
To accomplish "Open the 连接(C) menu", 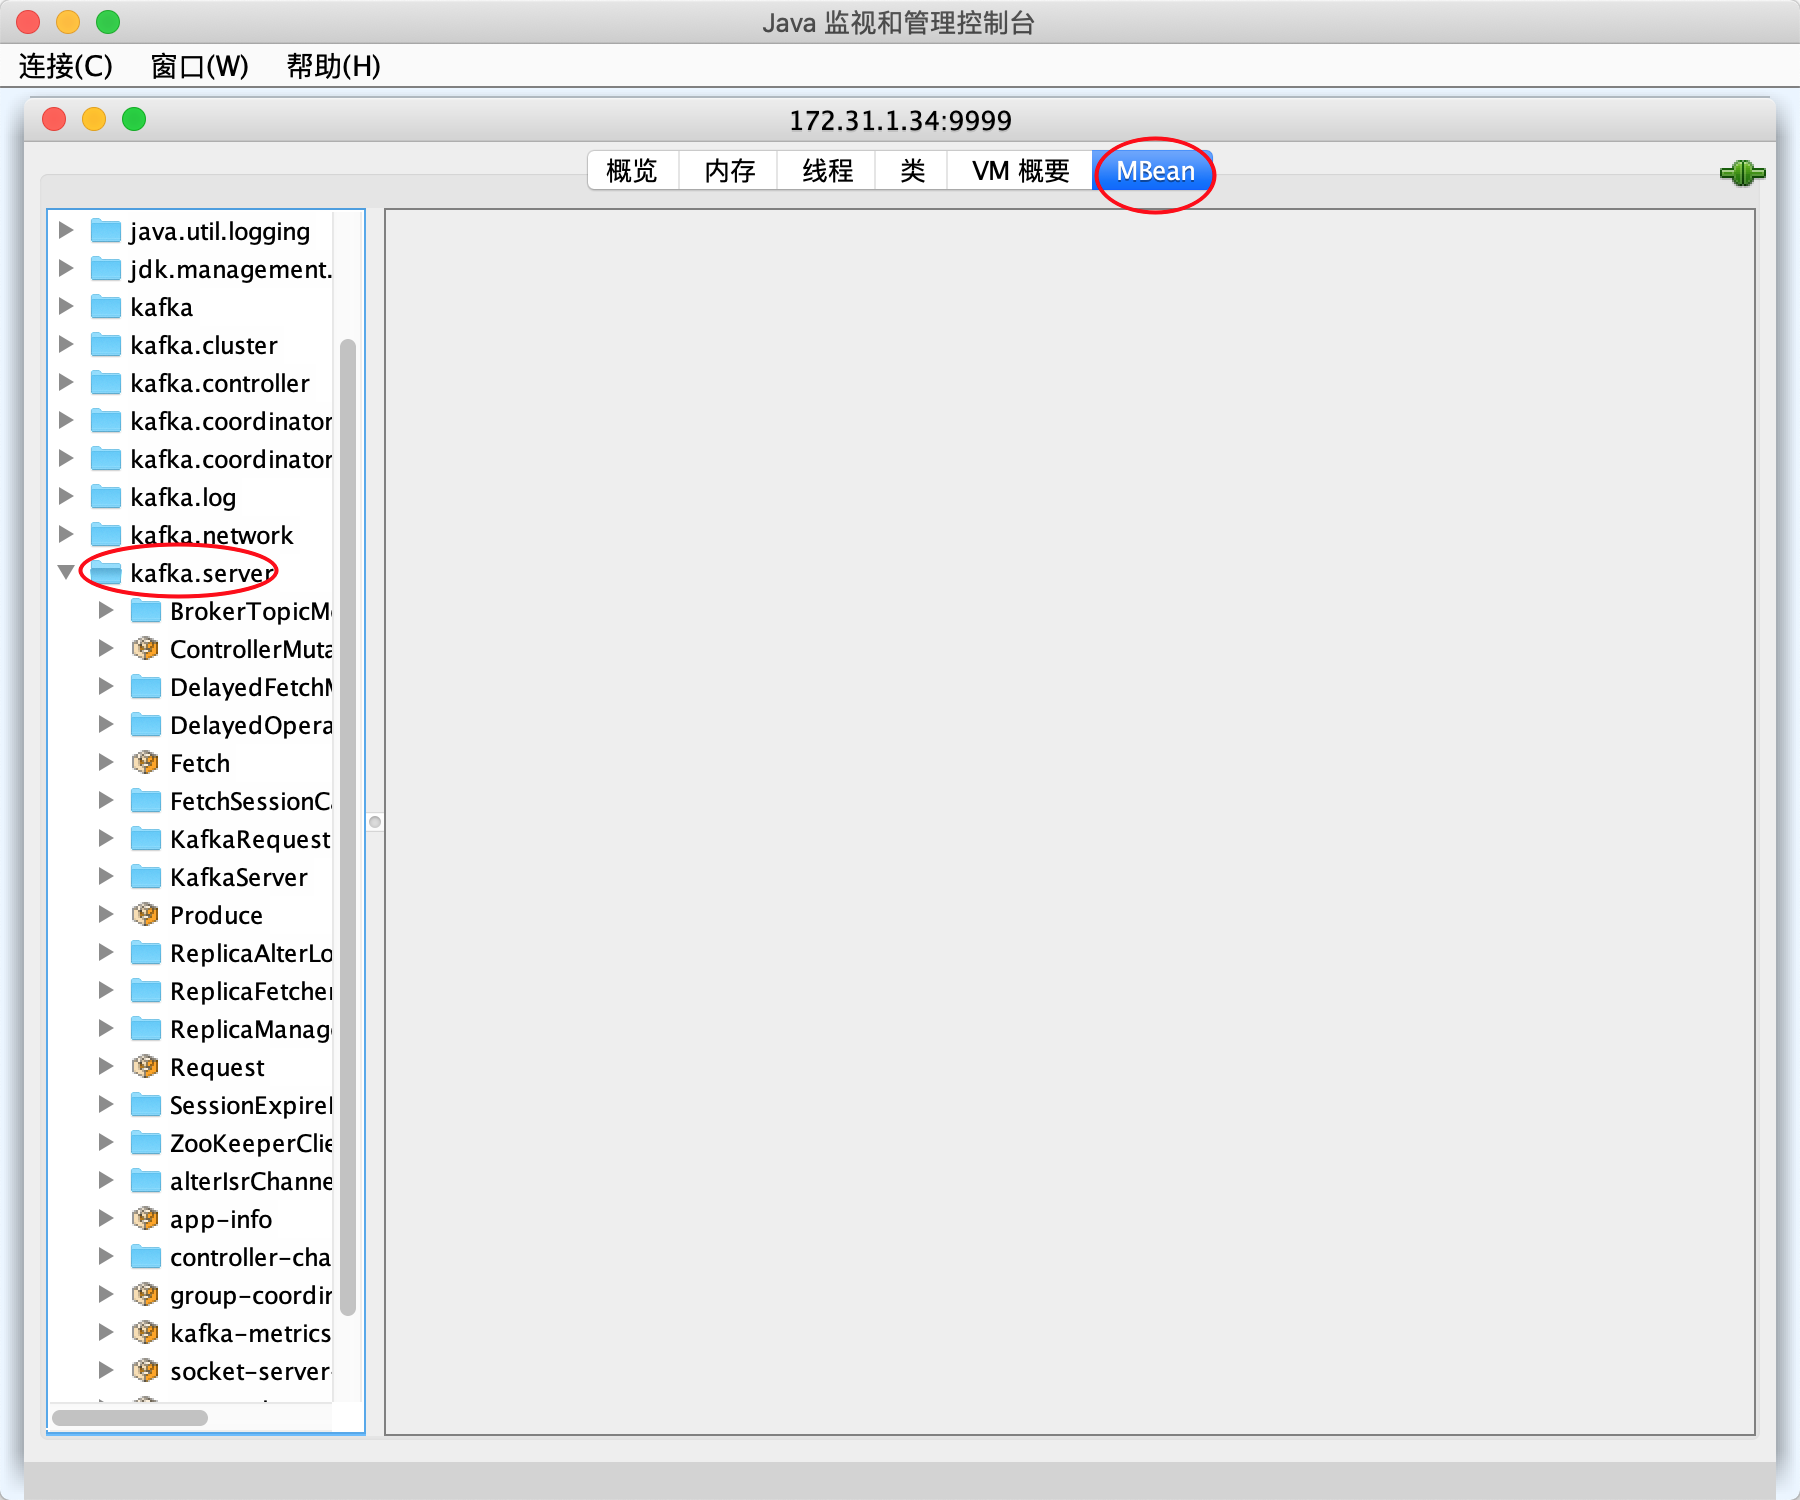I will (x=66, y=66).
